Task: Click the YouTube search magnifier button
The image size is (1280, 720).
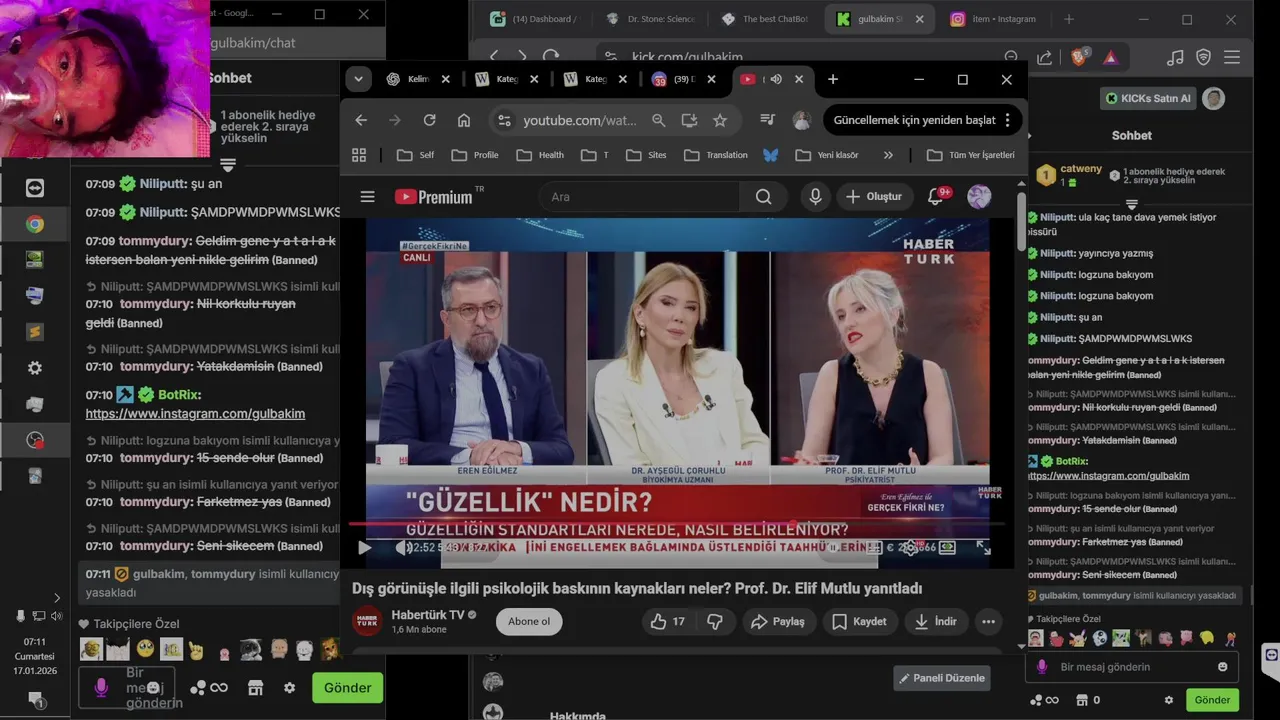Action: pyautogui.click(x=763, y=197)
